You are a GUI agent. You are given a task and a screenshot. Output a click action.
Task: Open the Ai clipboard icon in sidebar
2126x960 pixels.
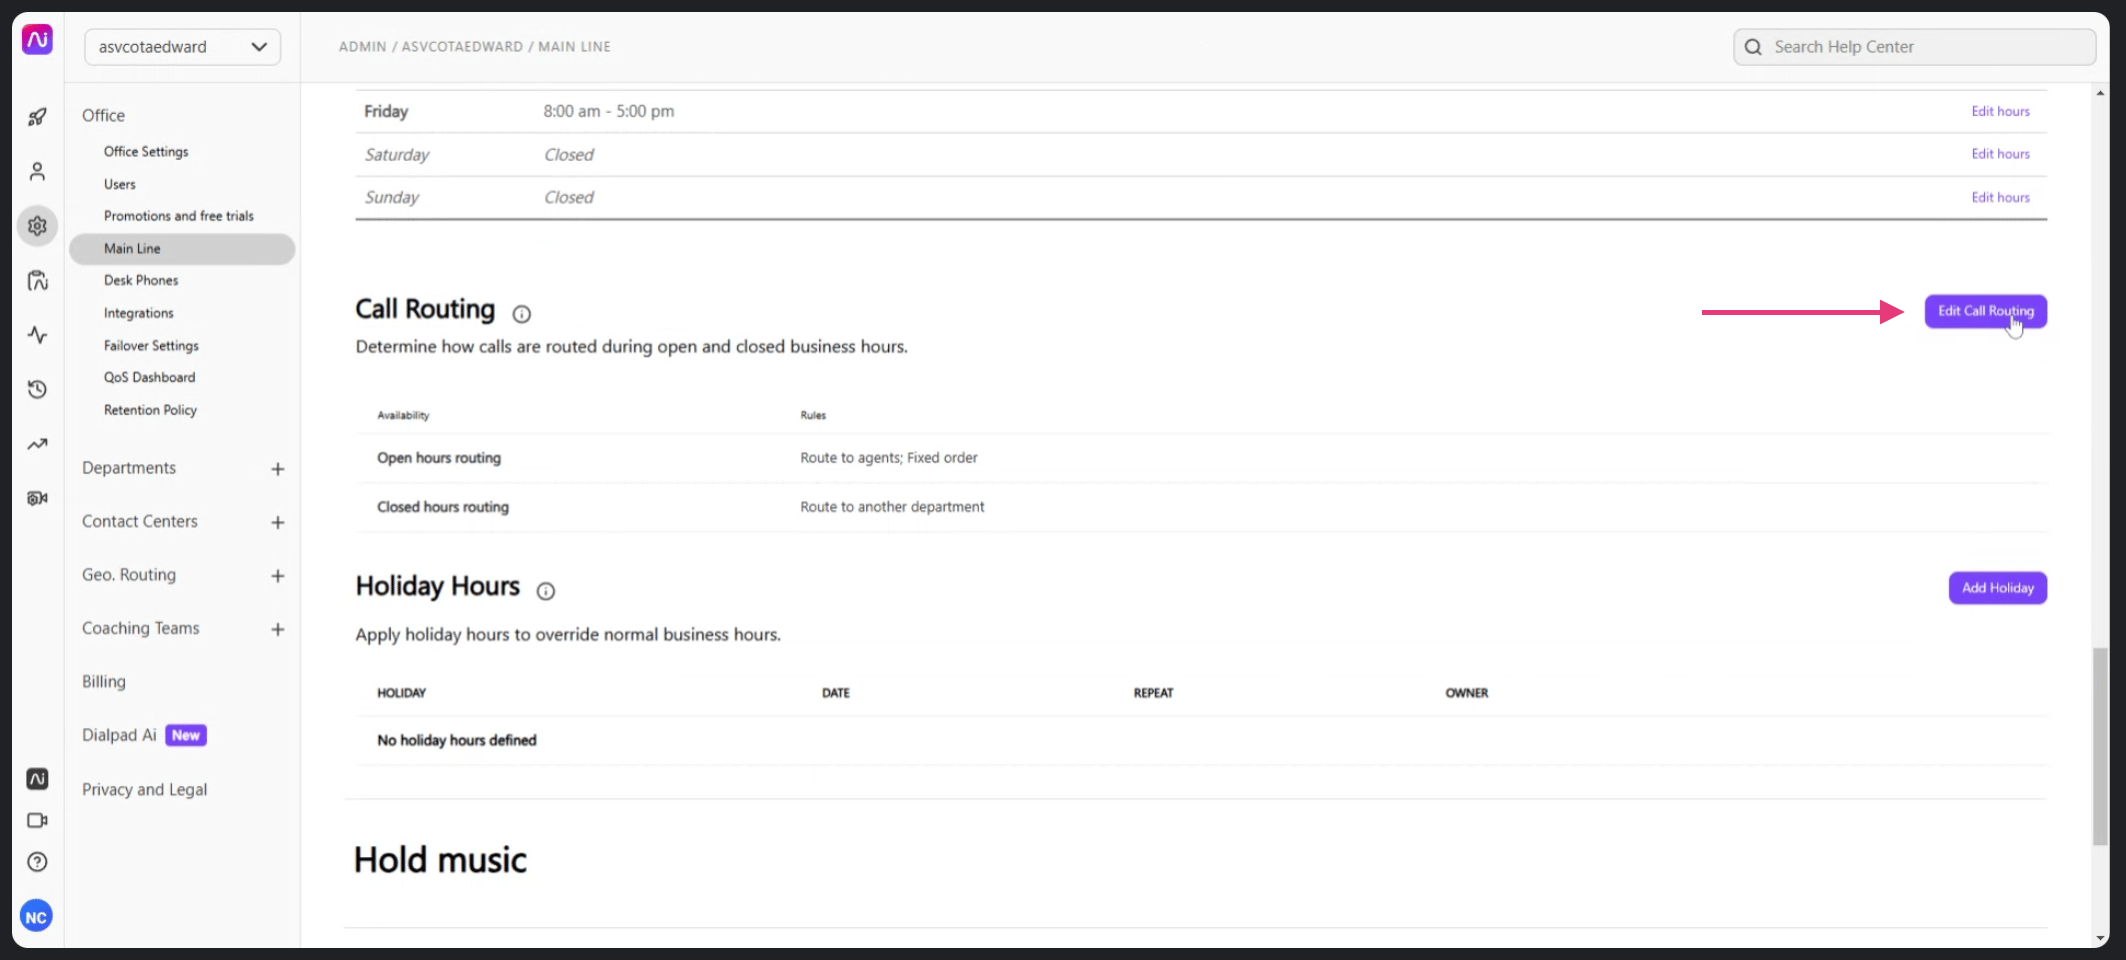[x=37, y=280]
